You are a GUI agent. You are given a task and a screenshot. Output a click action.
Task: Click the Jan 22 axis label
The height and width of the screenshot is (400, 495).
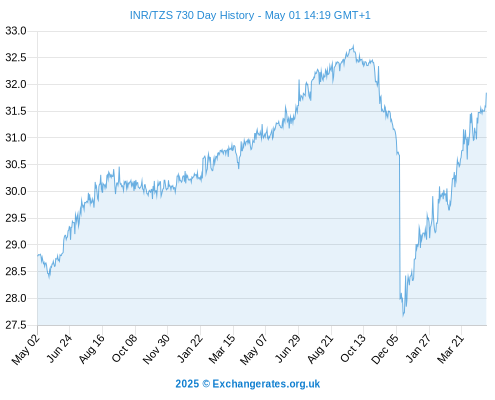click(x=190, y=348)
